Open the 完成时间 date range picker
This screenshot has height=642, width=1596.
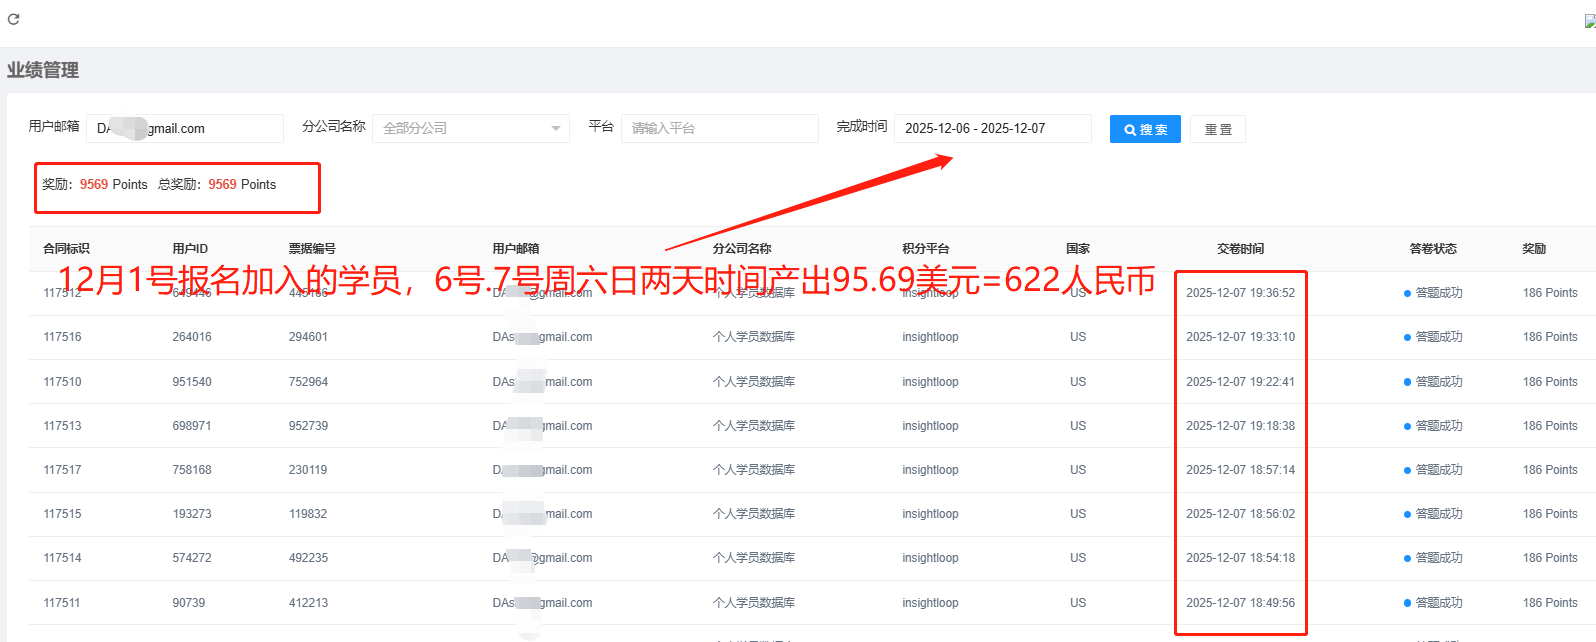click(991, 128)
